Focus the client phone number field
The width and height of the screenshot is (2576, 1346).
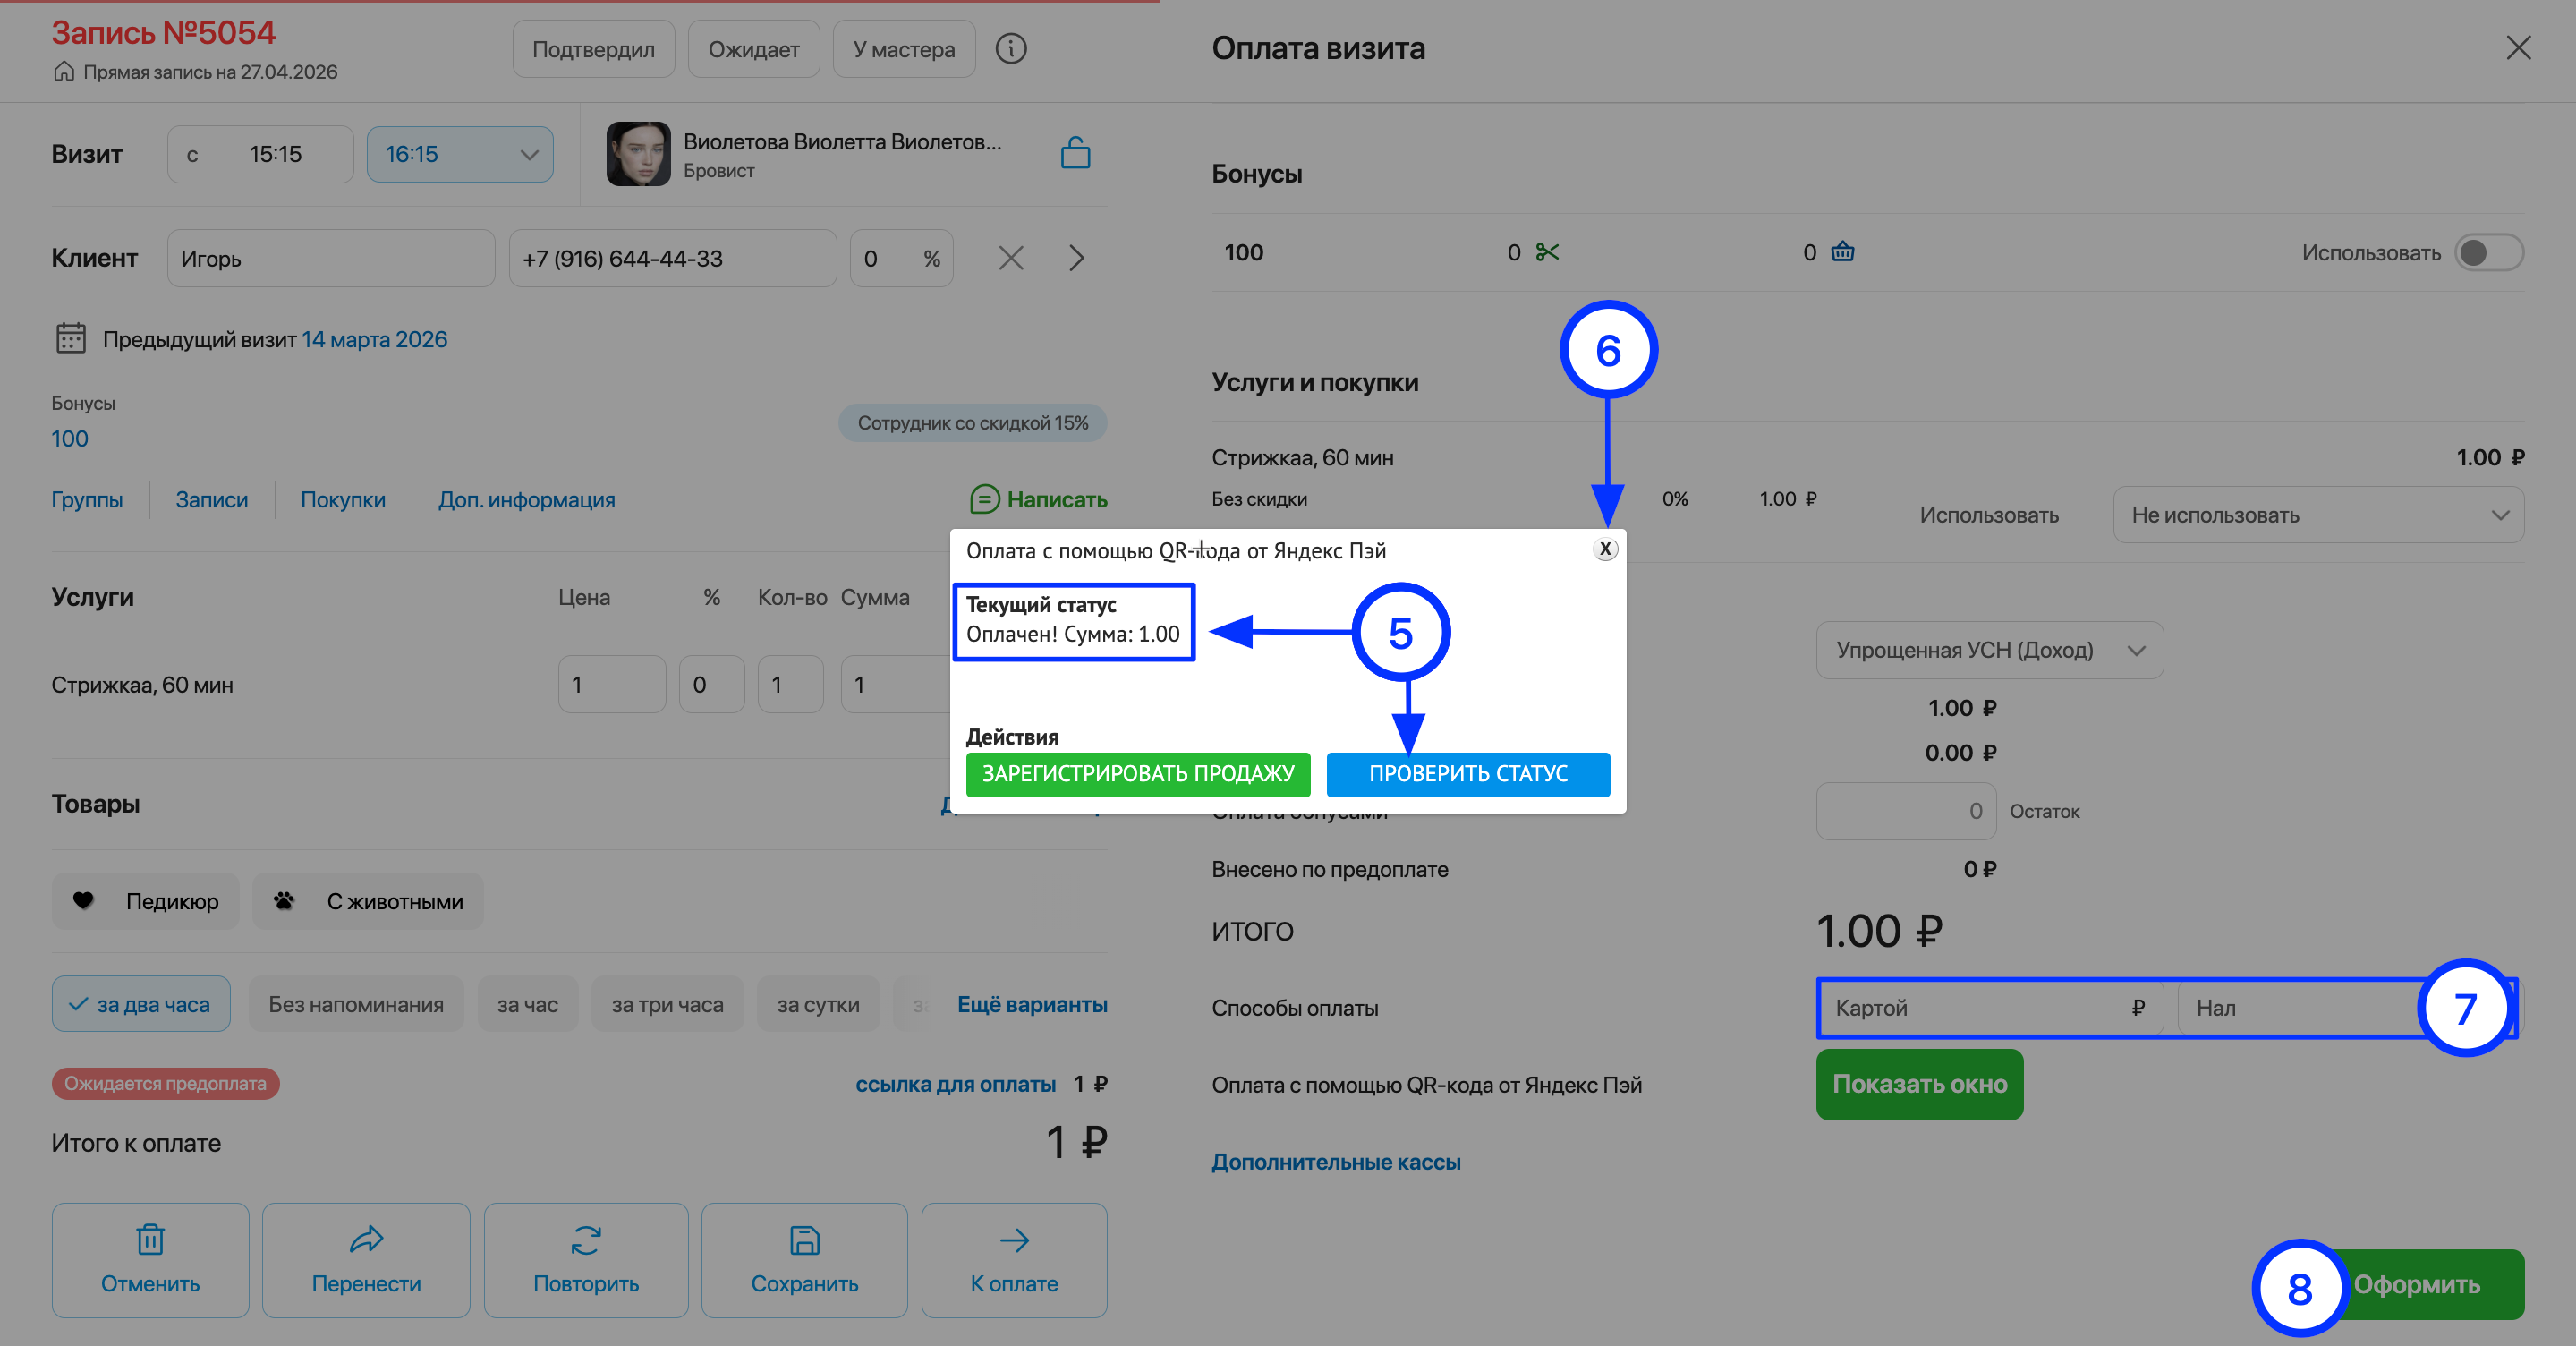673,258
